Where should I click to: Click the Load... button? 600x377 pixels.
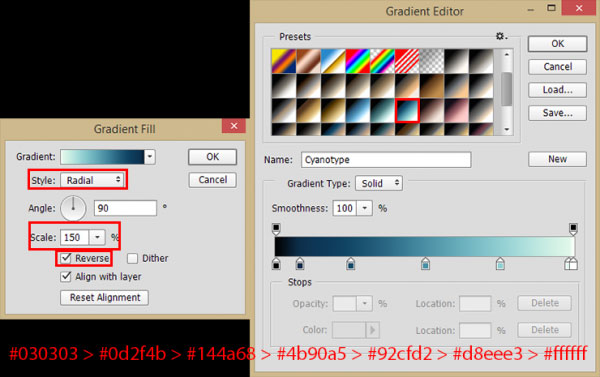click(x=558, y=90)
